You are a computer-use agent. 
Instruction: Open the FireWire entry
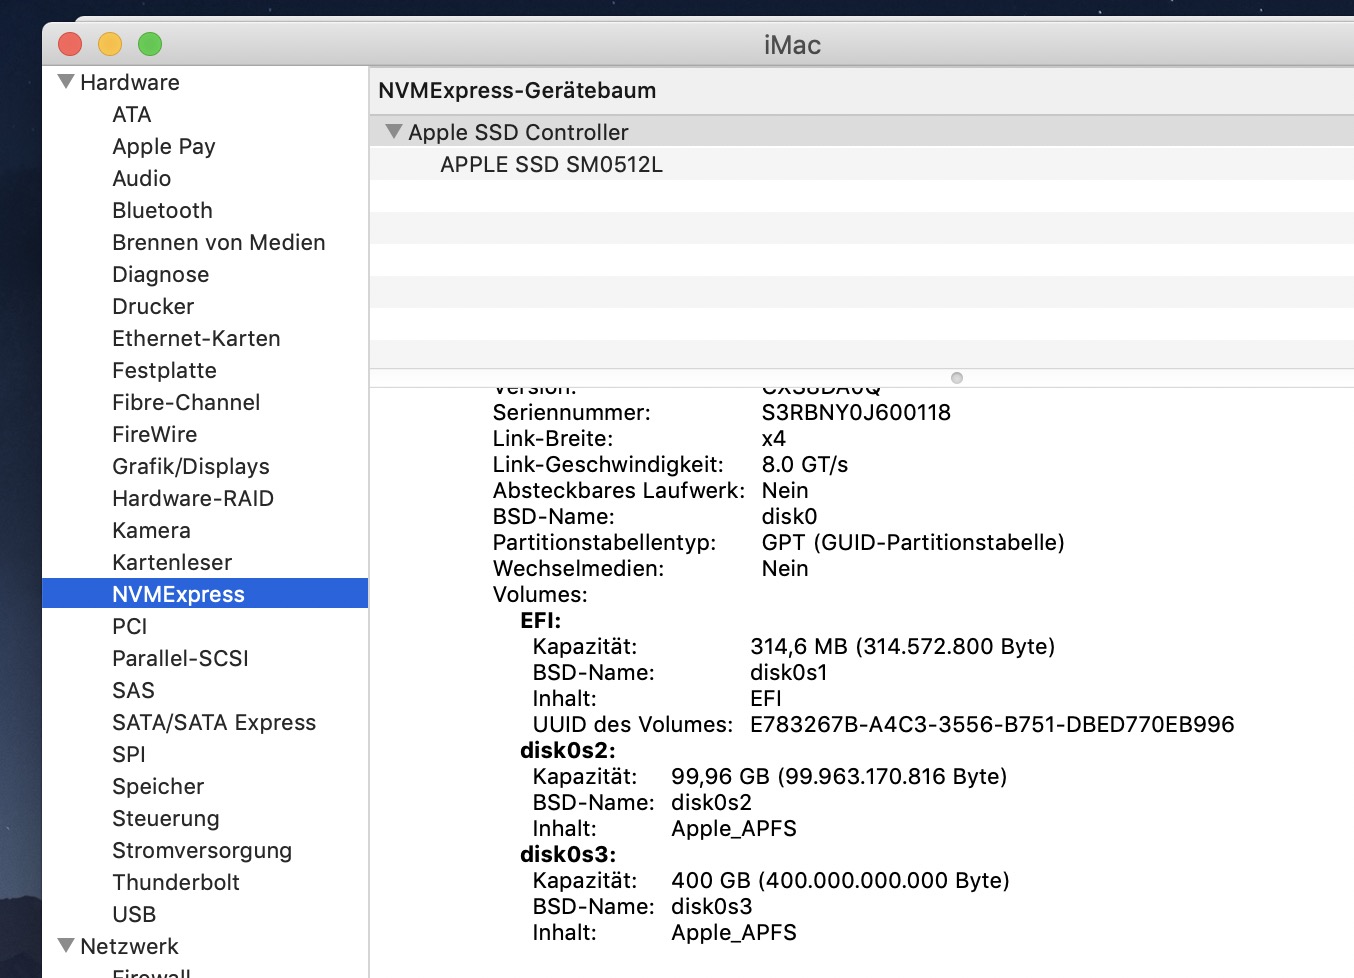pyautogui.click(x=155, y=434)
